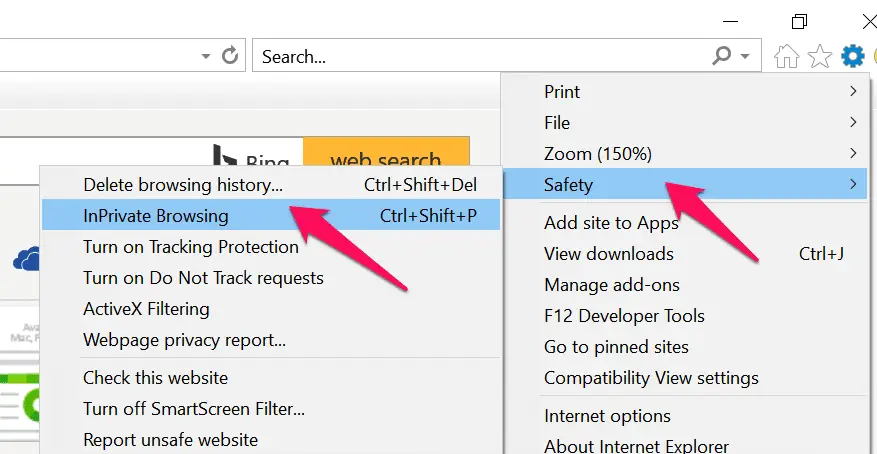The height and width of the screenshot is (454, 877).
Task: Expand the Print submenu
Action: [685, 91]
